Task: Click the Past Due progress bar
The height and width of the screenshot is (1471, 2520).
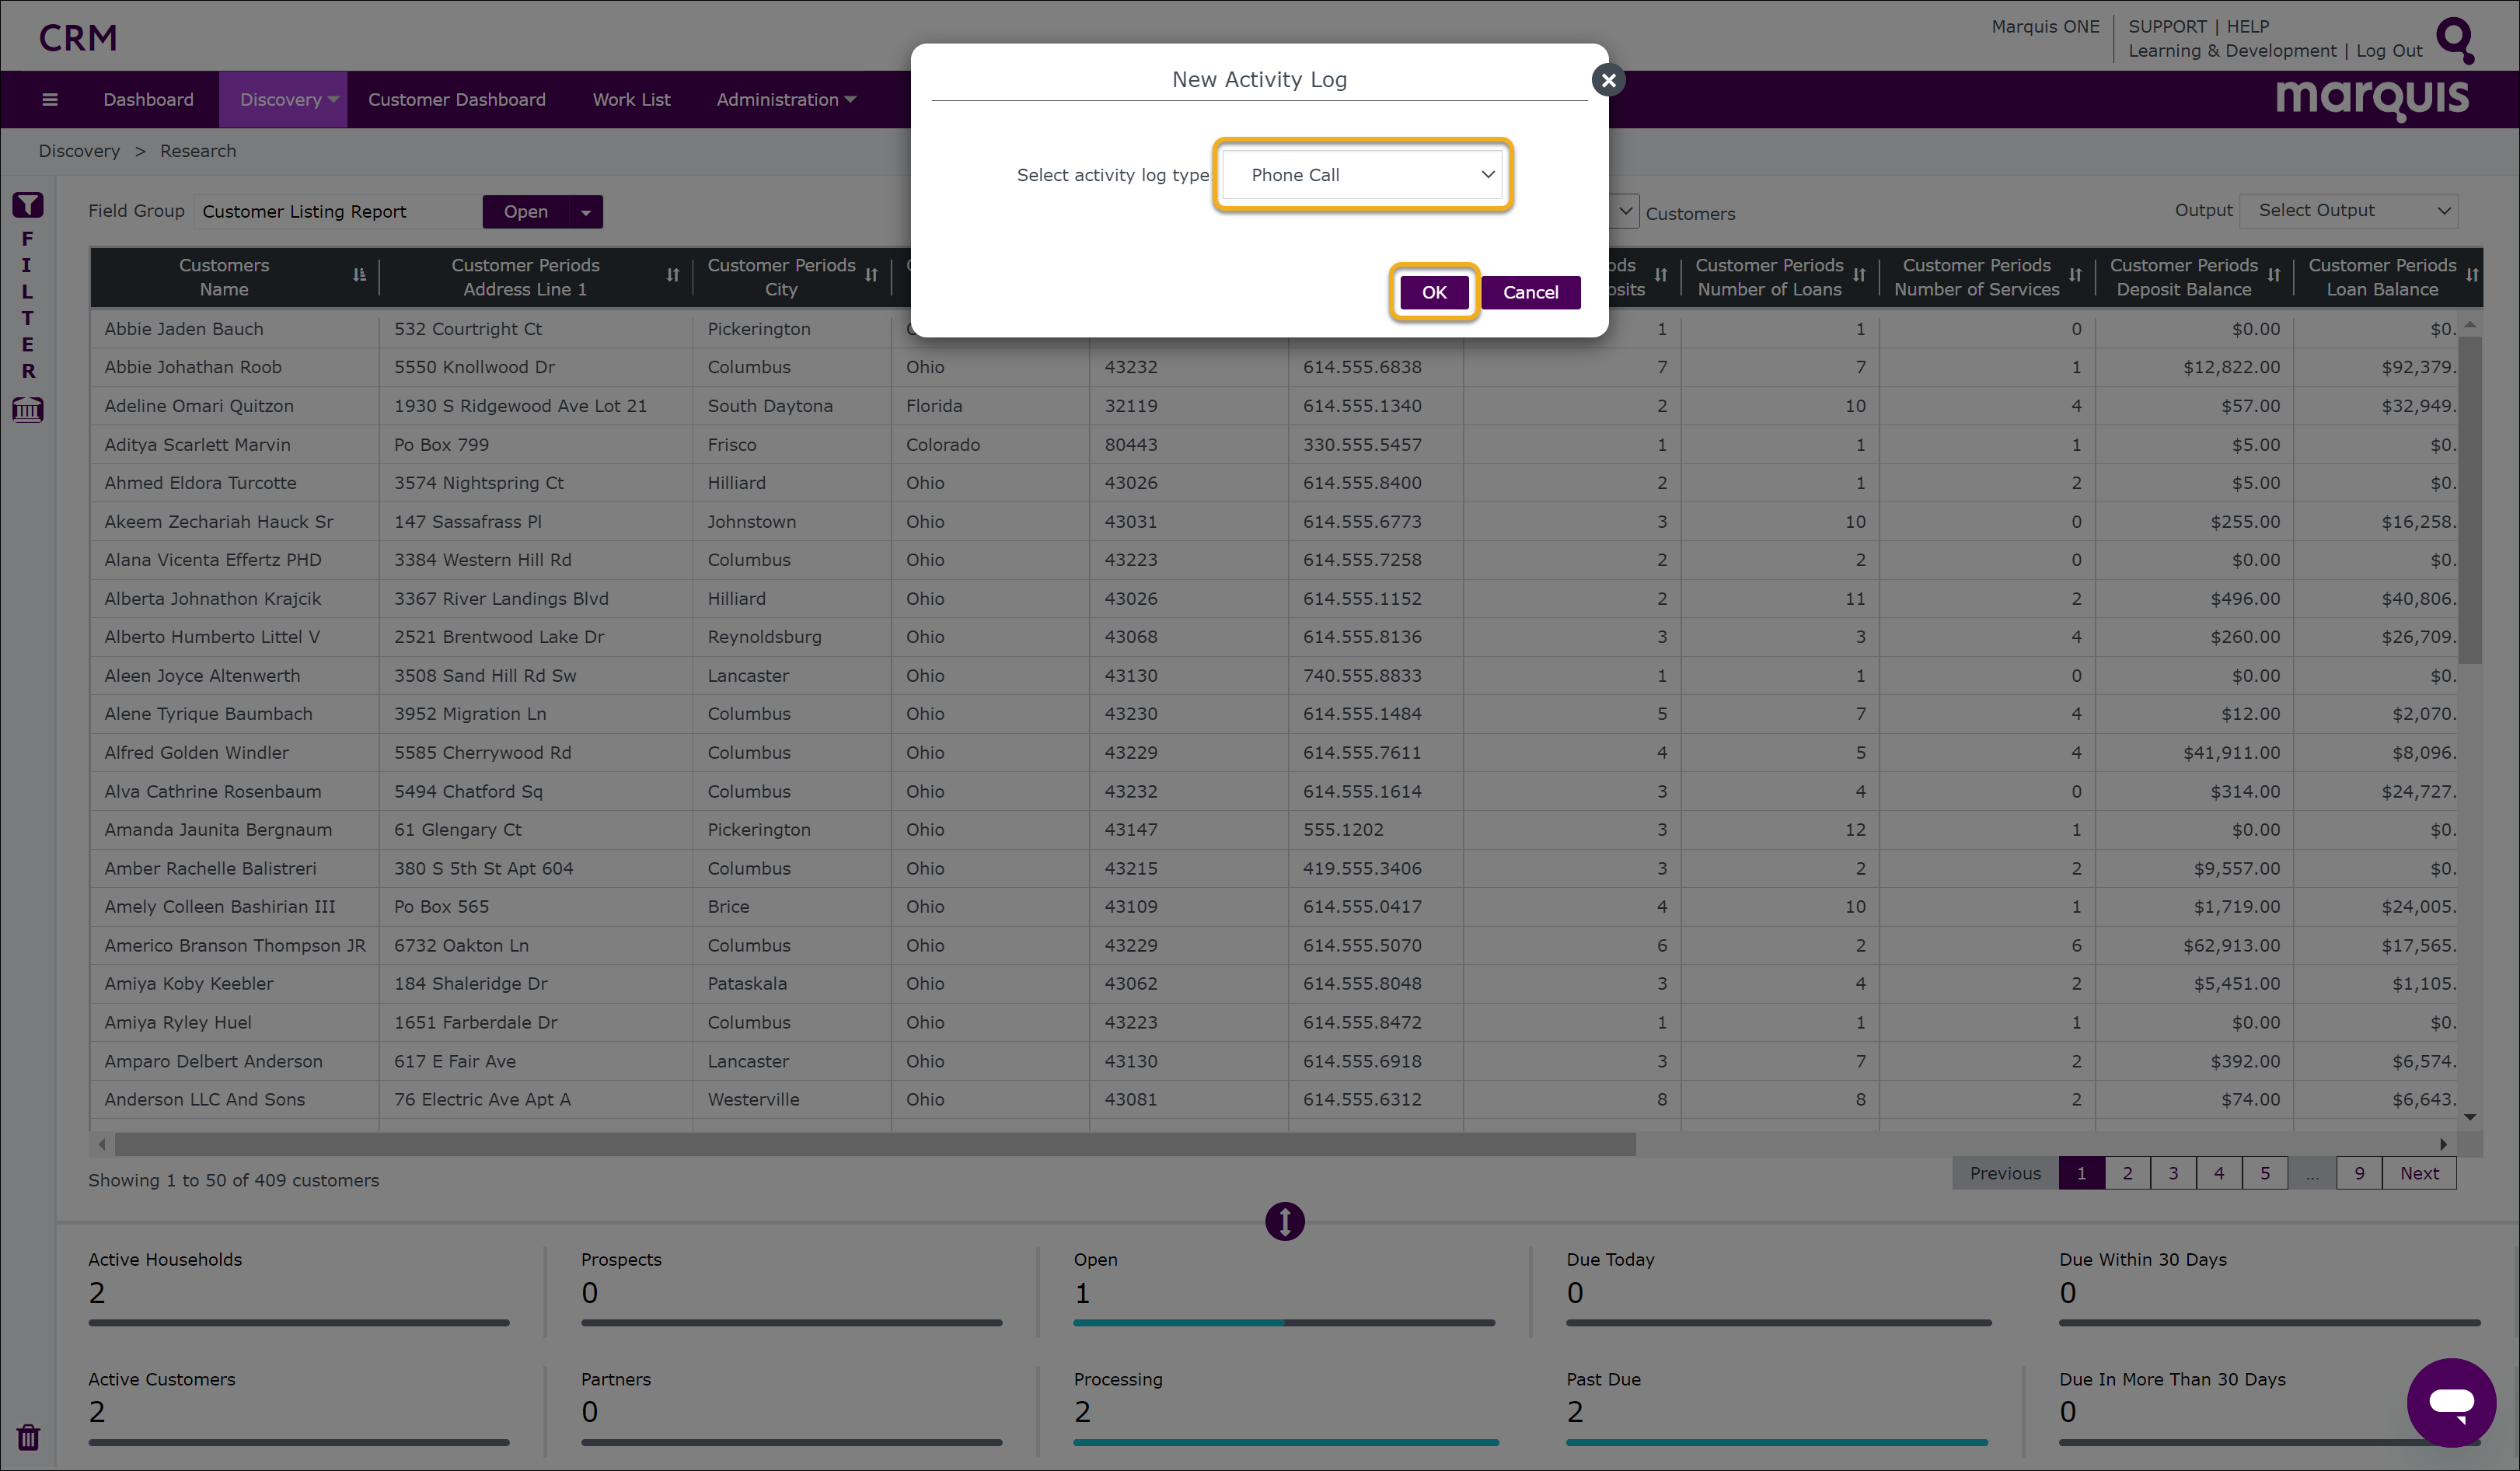Action: (x=1777, y=1442)
